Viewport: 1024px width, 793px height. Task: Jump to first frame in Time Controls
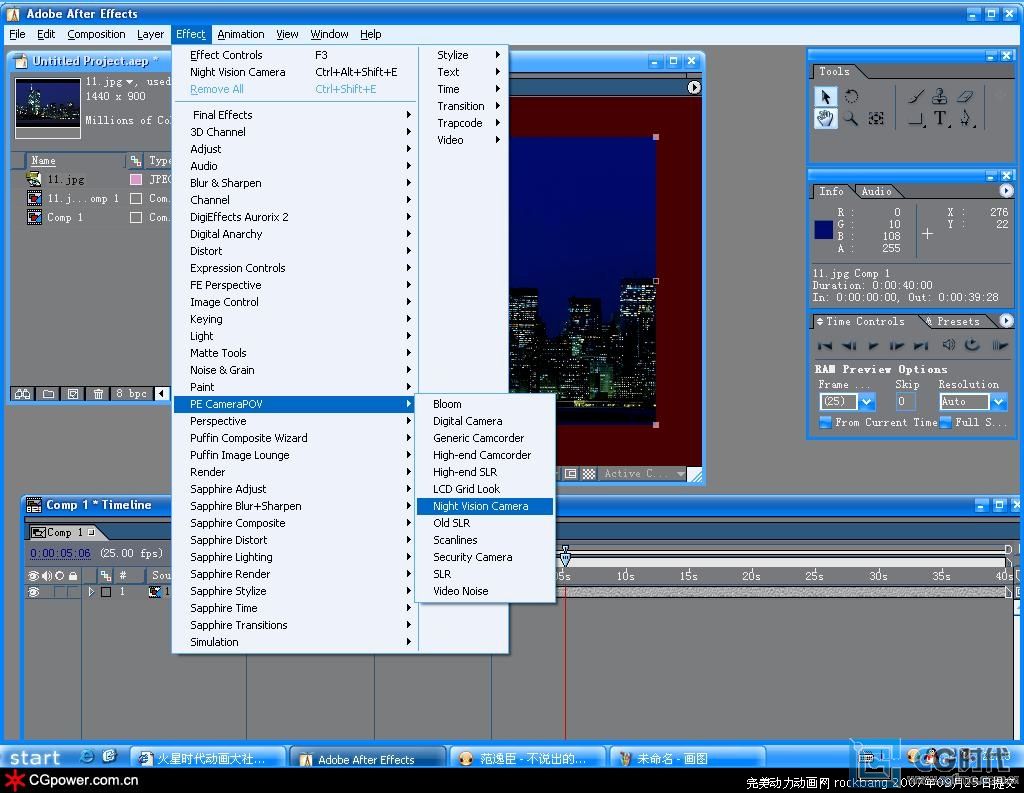click(825, 346)
